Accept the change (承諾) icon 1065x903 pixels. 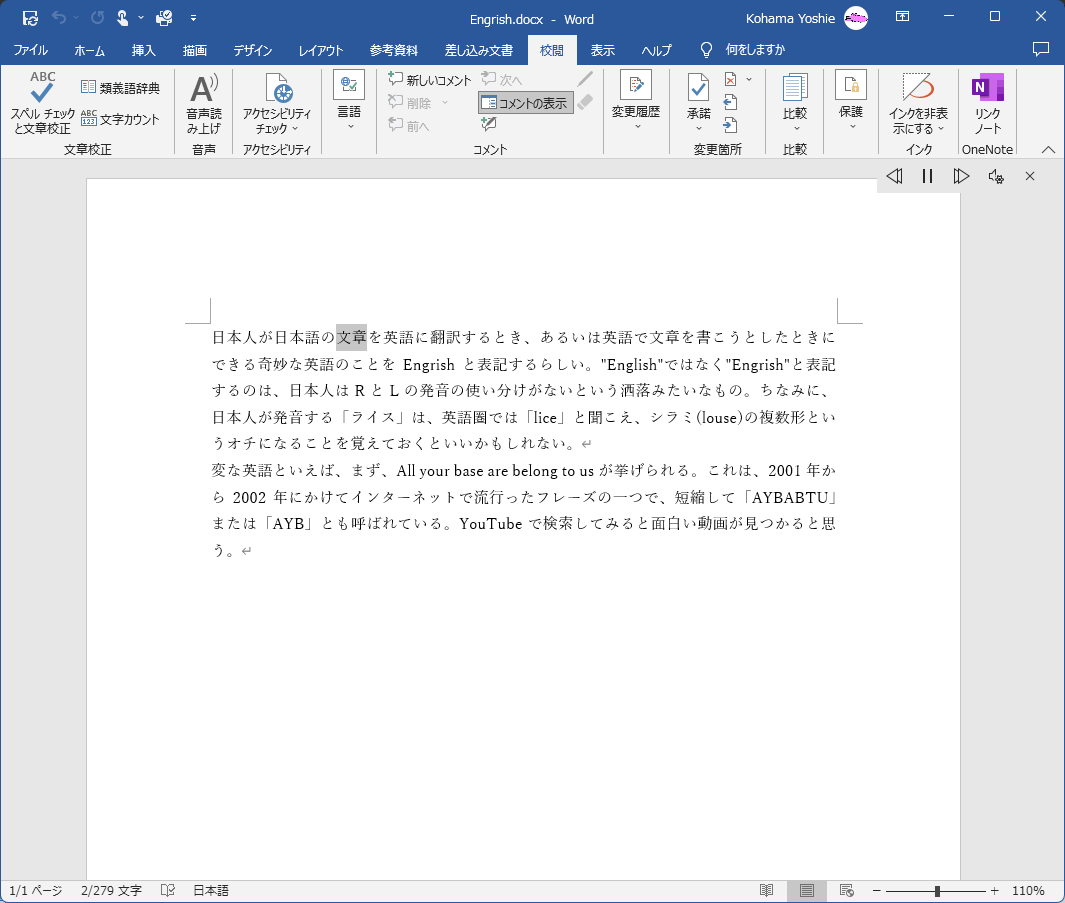698,88
